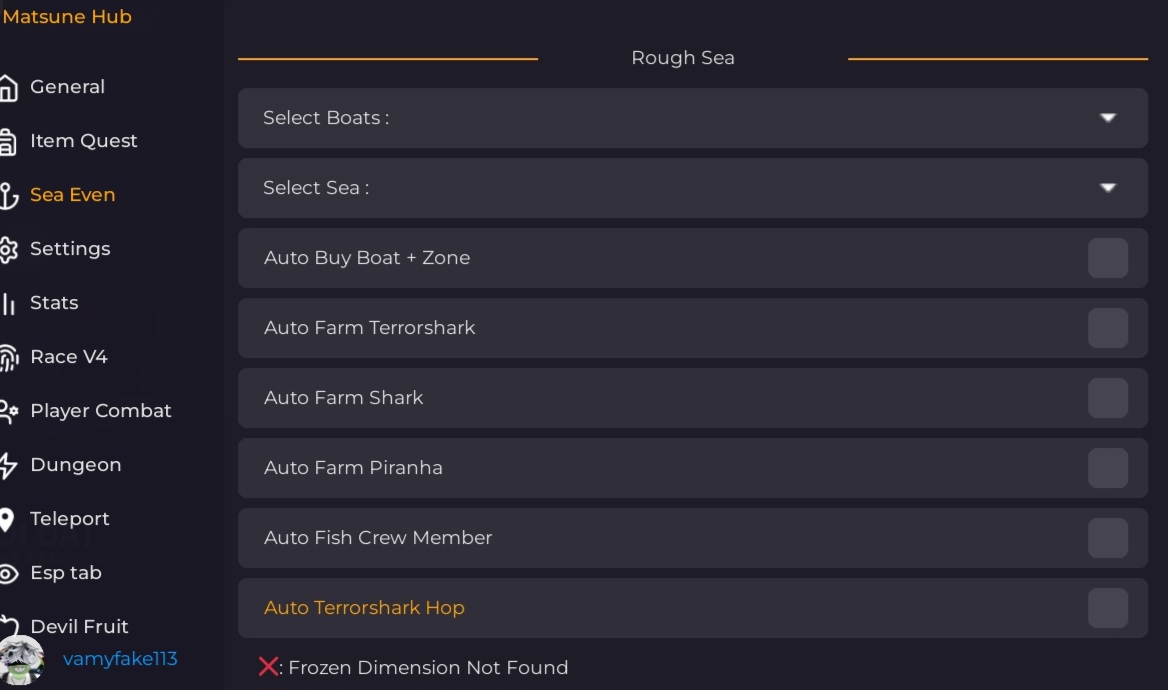
Task: Enable the Auto Terrorshark Hop toggle
Action: [x=1108, y=608]
